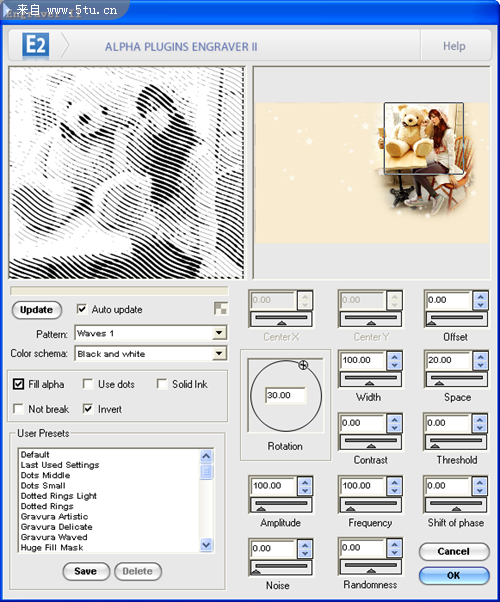
Task: Click the rotation dial crosshair handle
Action: 303,365
